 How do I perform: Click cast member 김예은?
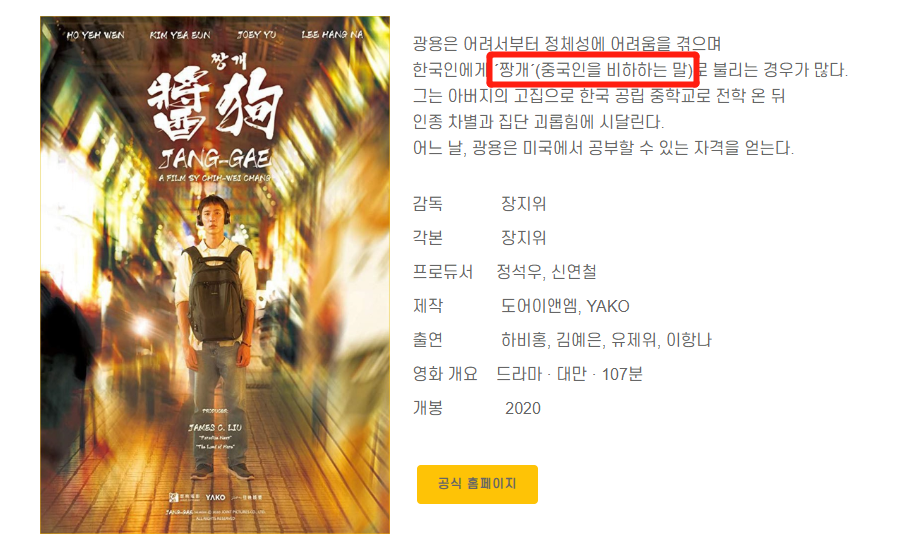578,340
